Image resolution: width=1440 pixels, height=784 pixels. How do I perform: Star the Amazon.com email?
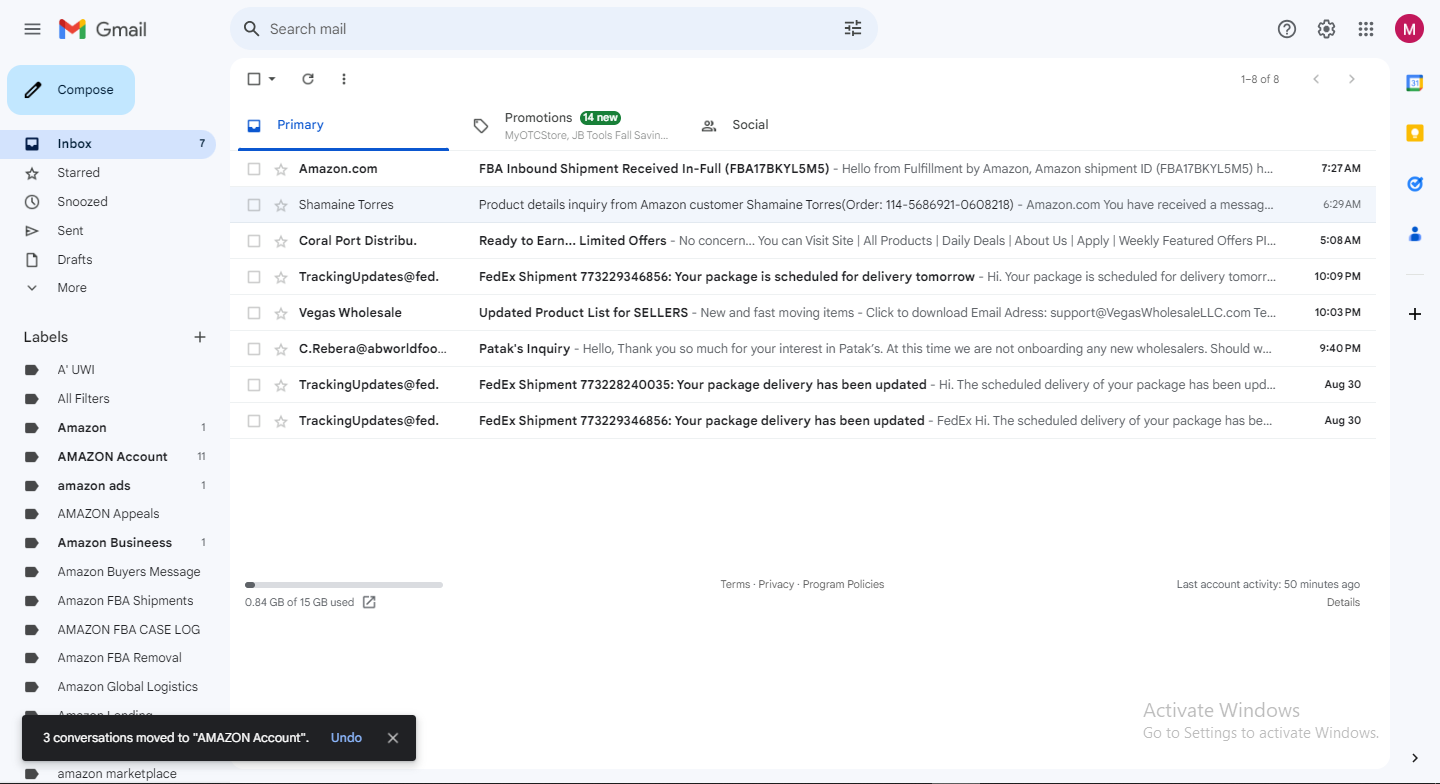point(281,169)
